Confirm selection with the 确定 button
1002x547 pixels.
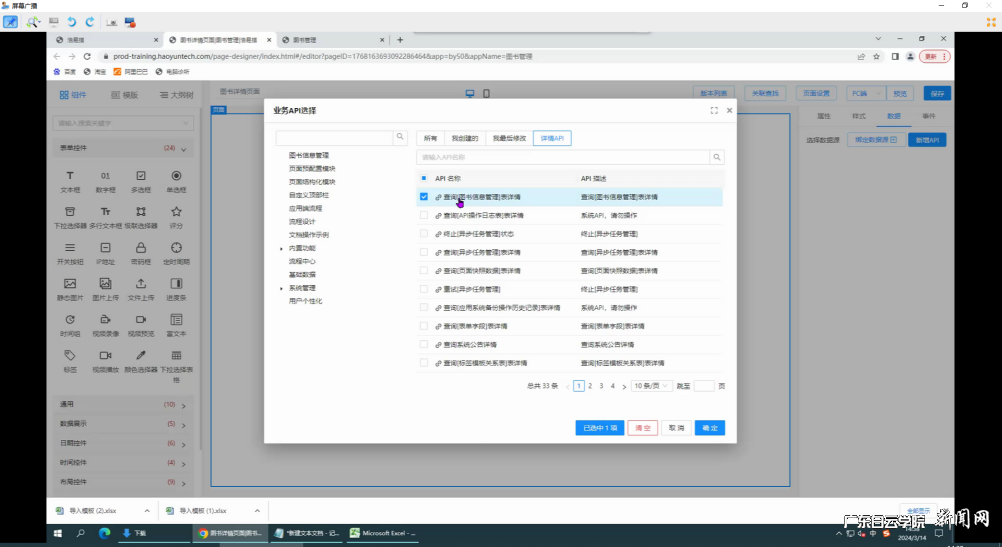point(710,428)
